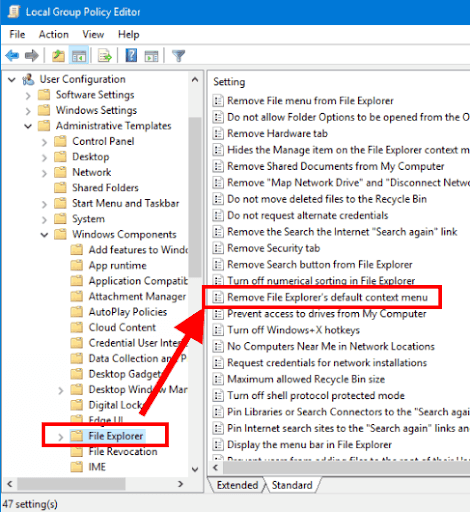Open the Action menu
The image size is (470, 512).
(54, 34)
